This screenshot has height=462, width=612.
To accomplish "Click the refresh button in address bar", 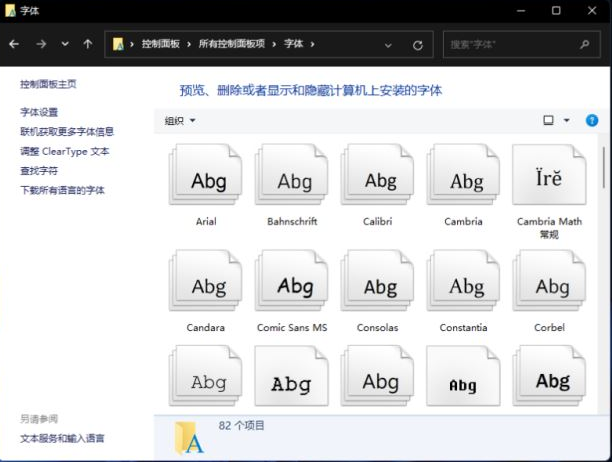I will (417, 45).
